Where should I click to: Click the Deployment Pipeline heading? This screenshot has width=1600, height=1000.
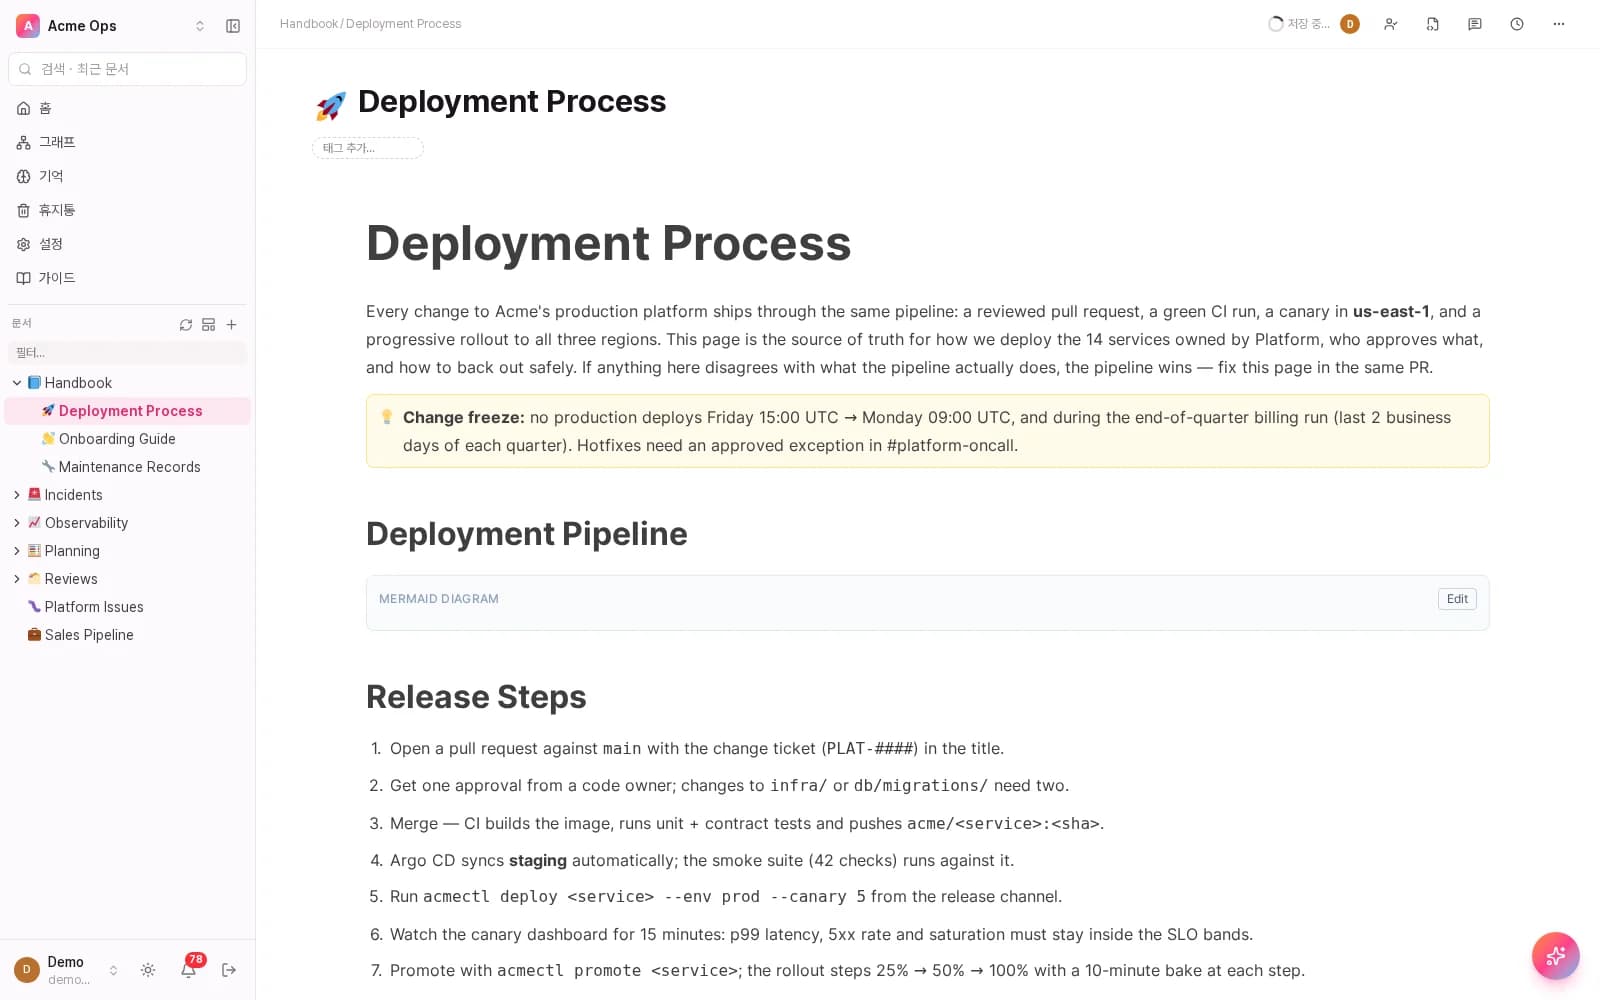click(527, 534)
